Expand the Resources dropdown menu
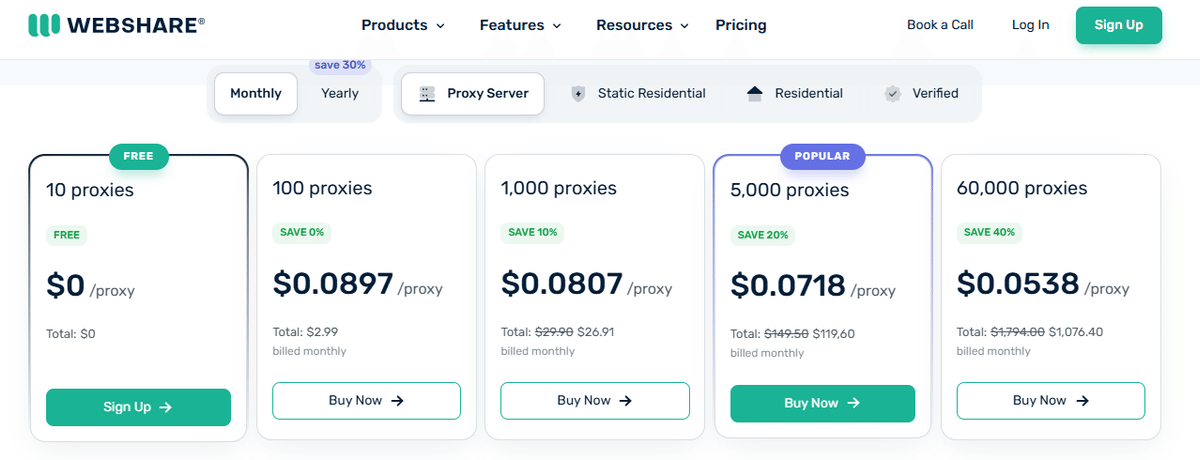The width and height of the screenshot is (1200, 460). pos(642,25)
